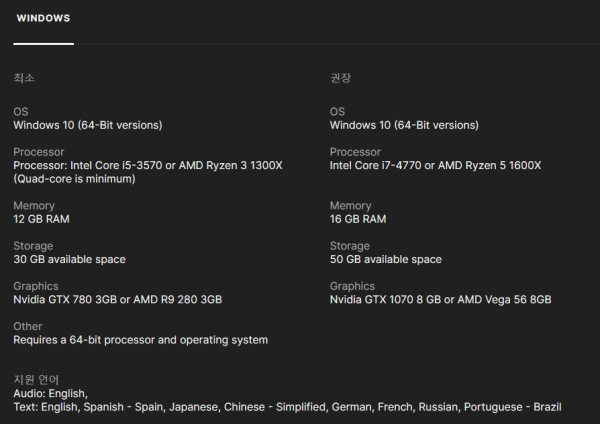Click Windows 10 under the 최소 column

pos(87,125)
